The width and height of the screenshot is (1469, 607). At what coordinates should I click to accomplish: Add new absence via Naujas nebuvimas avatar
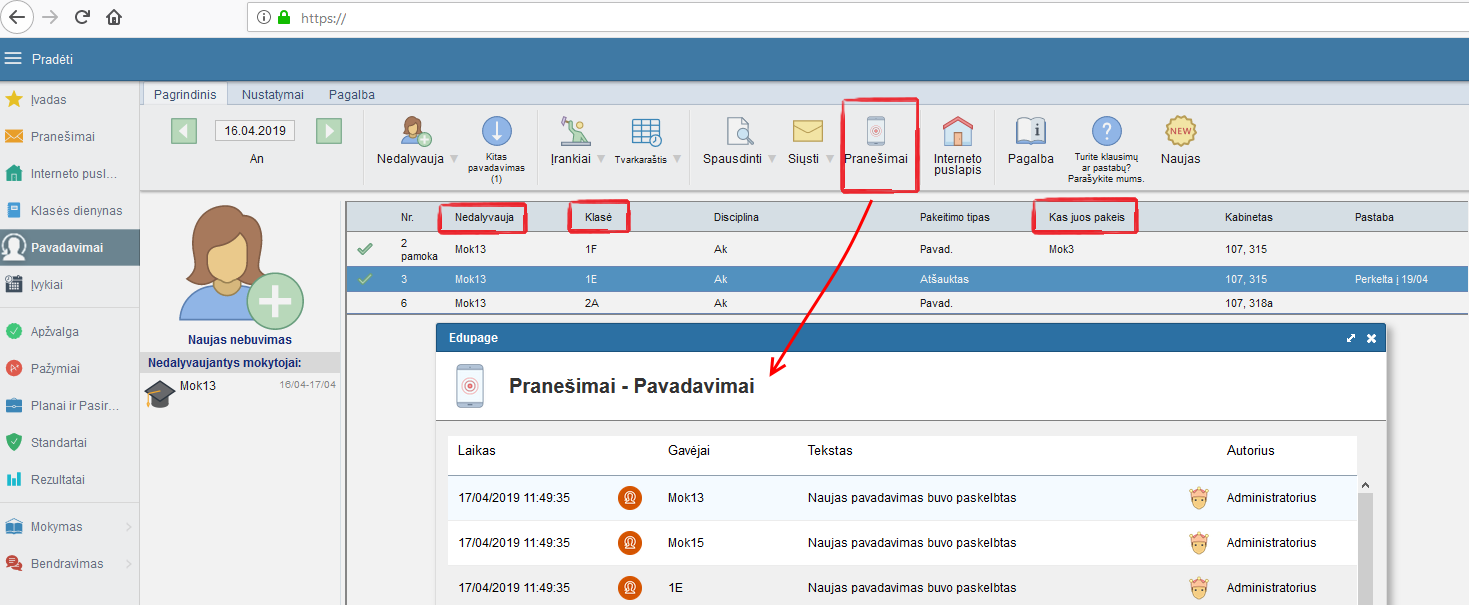[x=240, y=266]
